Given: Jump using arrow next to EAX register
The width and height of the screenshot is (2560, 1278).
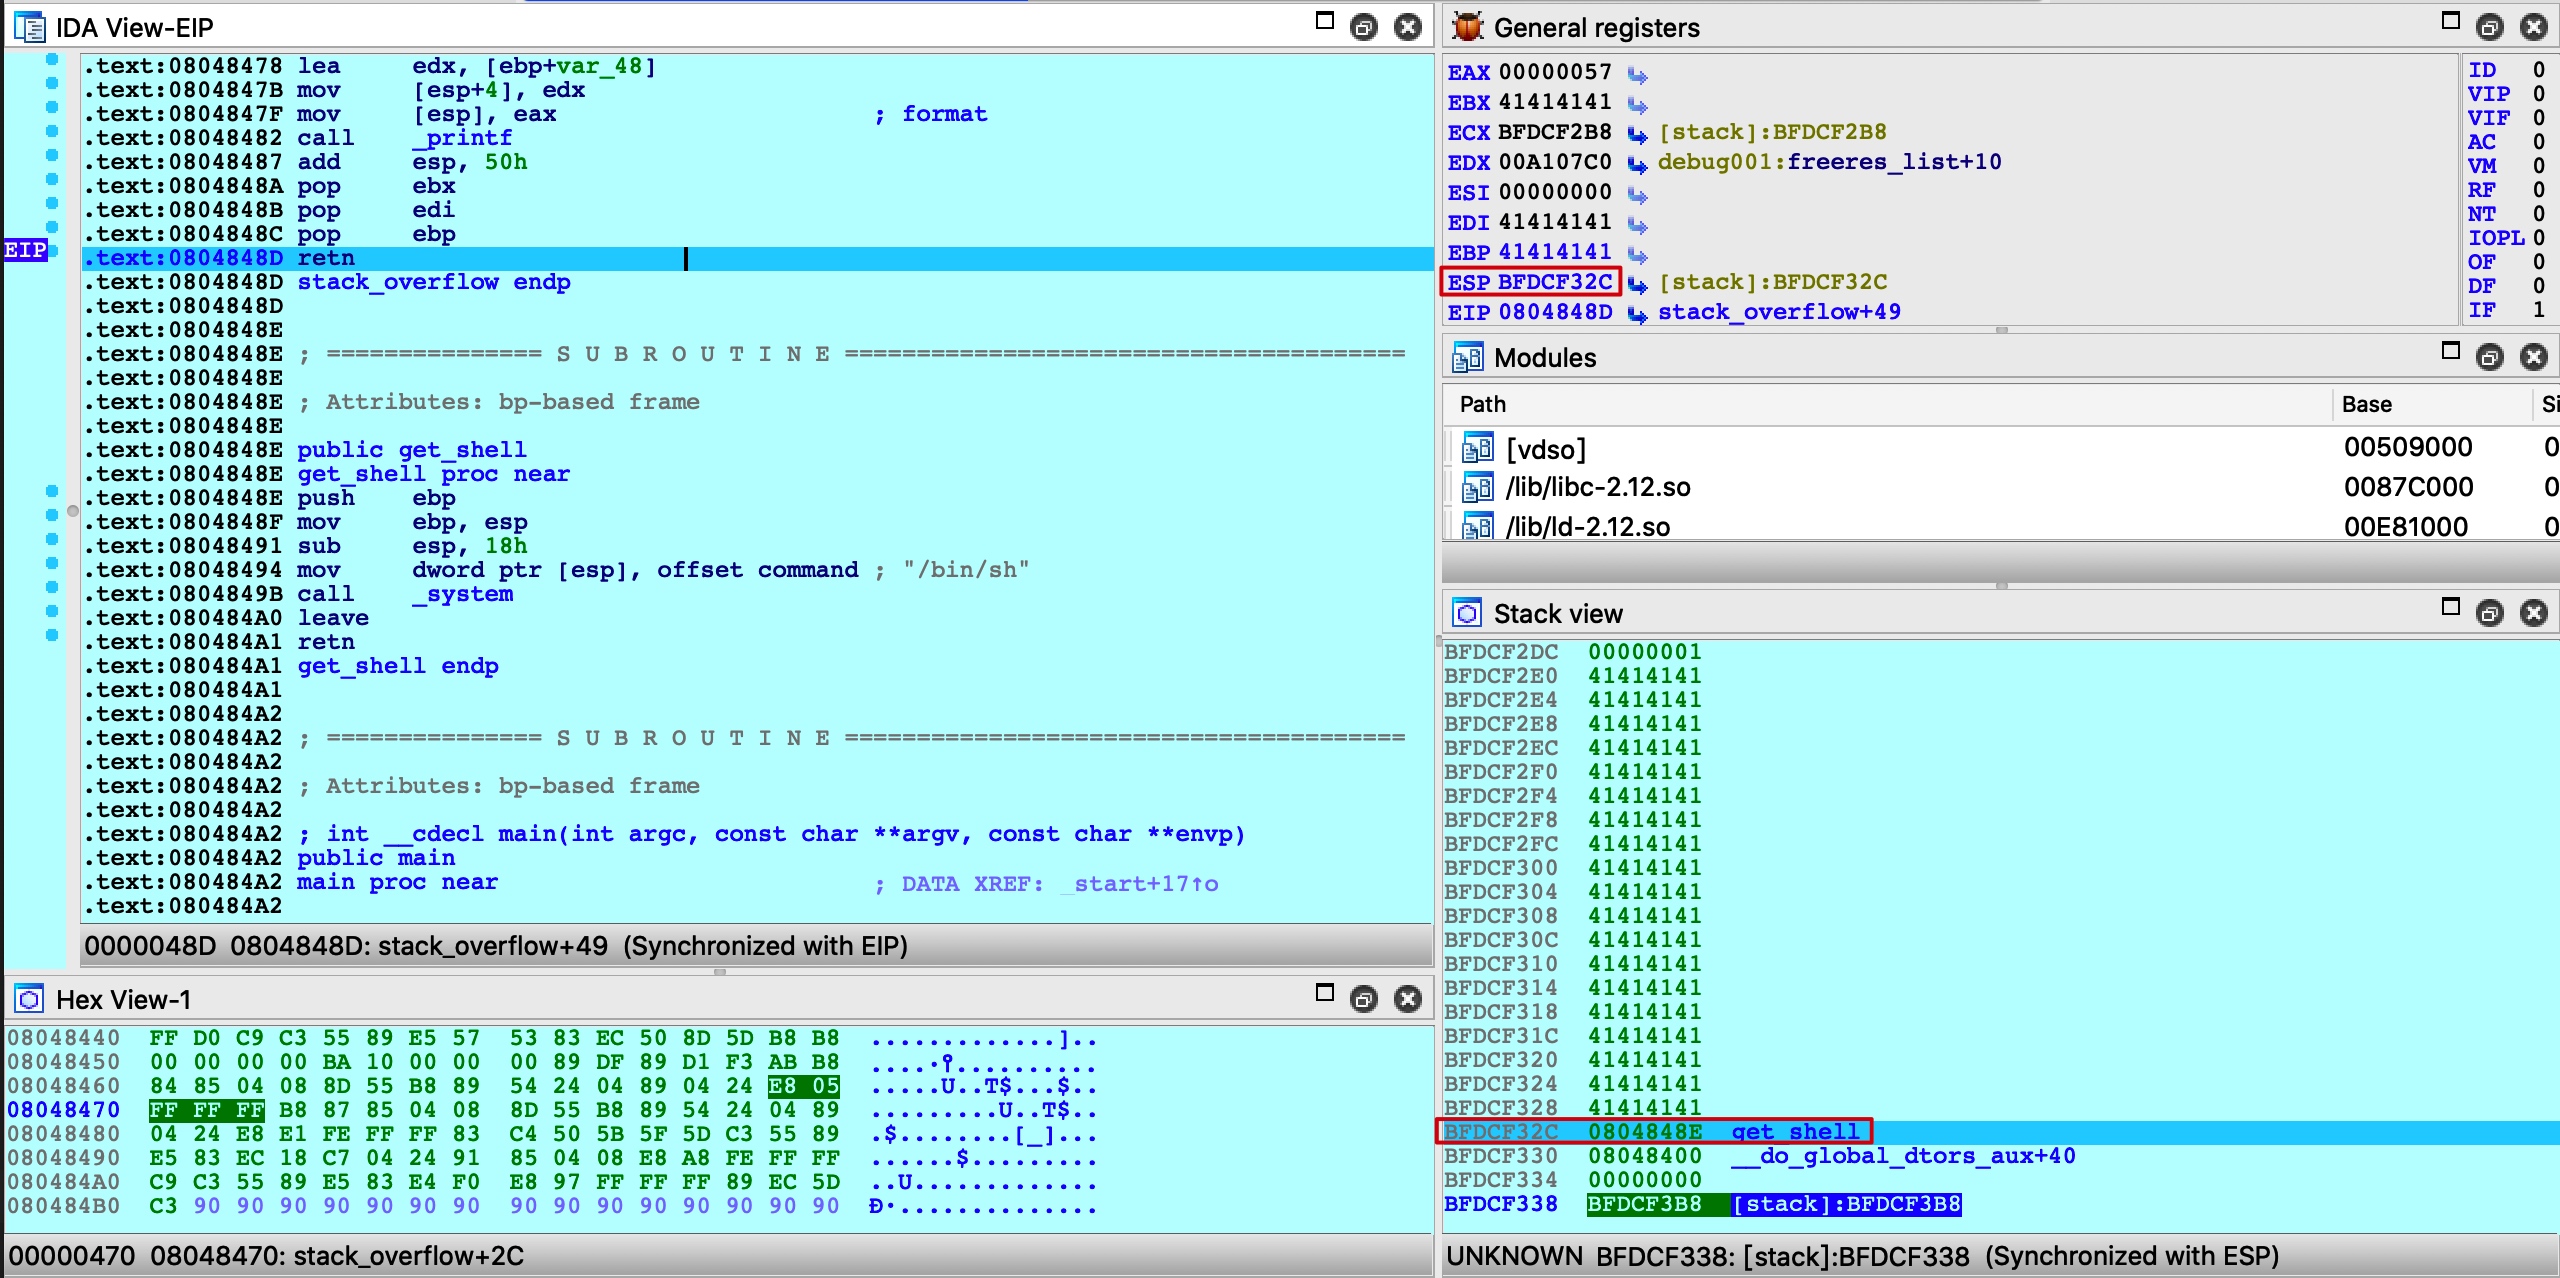Looking at the screenshot, I should click(1637, 74).
